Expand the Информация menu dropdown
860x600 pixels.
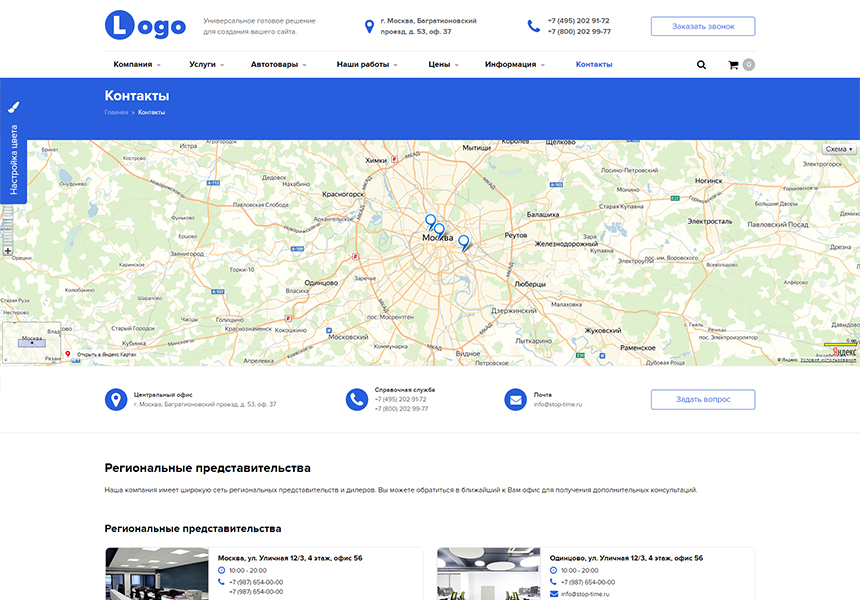tap(514, 65)
